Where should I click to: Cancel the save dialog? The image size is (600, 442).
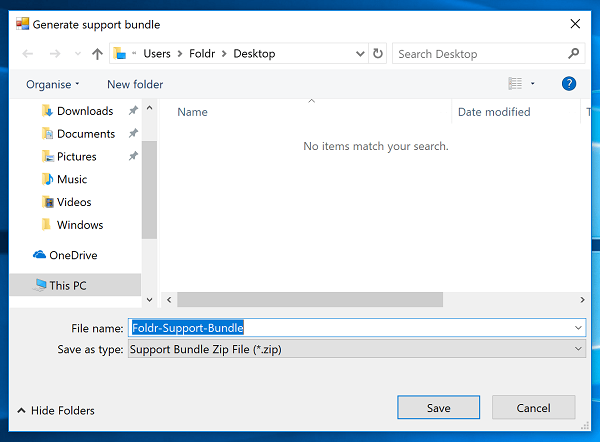(533, 408)
